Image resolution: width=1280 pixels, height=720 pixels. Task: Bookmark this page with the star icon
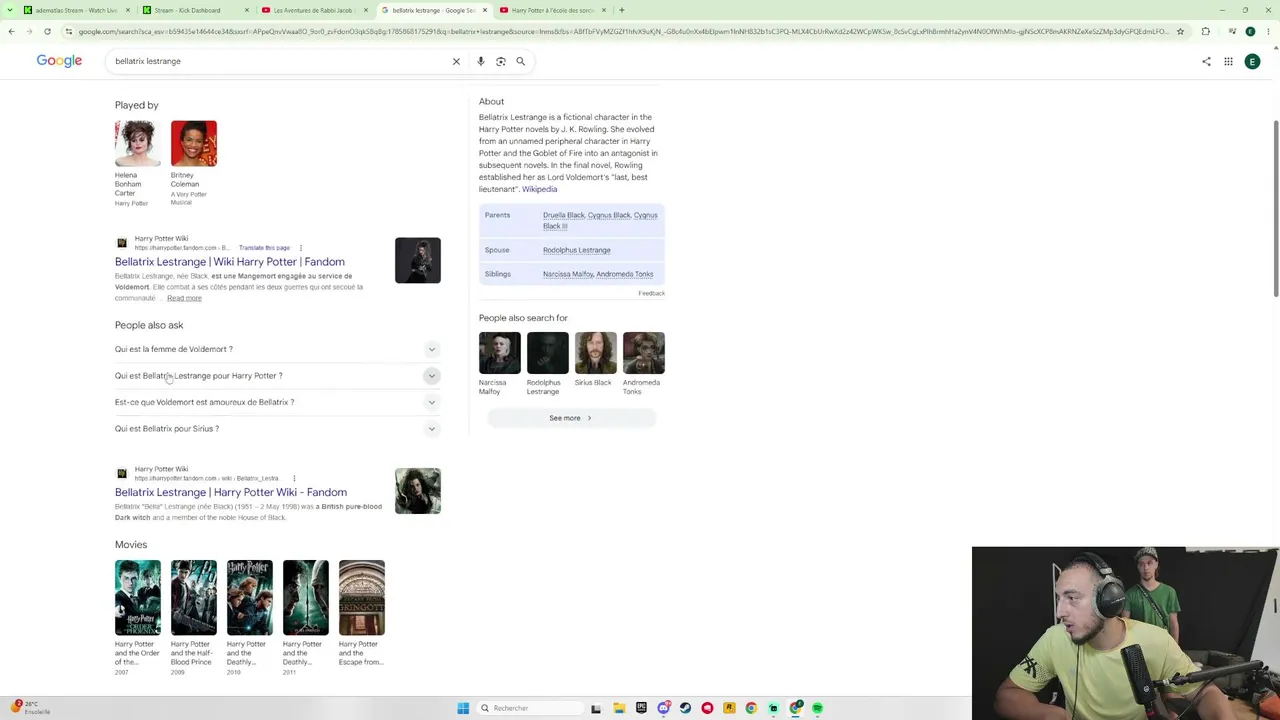pos(1180,31)
